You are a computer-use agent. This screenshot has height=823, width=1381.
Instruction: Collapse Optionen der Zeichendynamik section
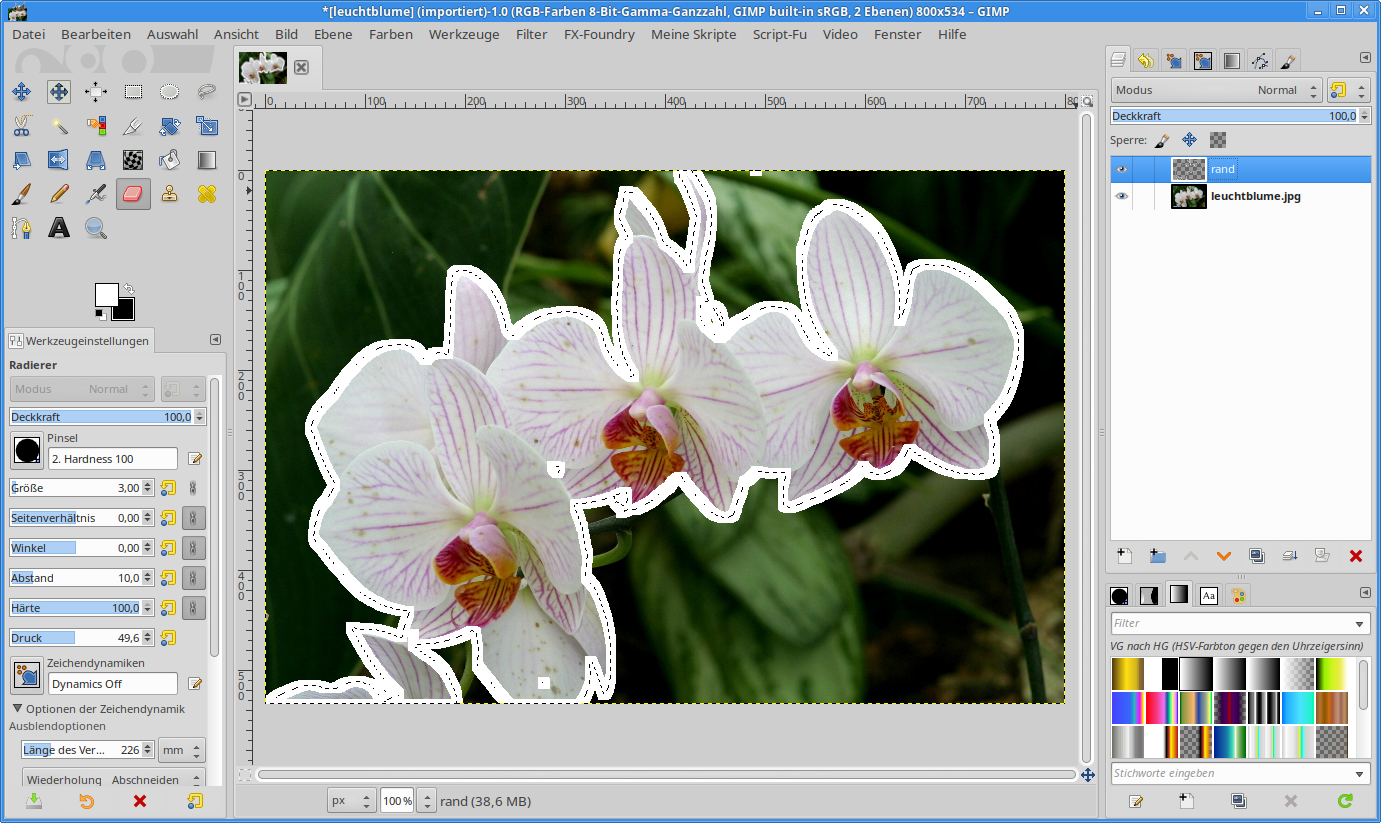(x=17, y=709)
